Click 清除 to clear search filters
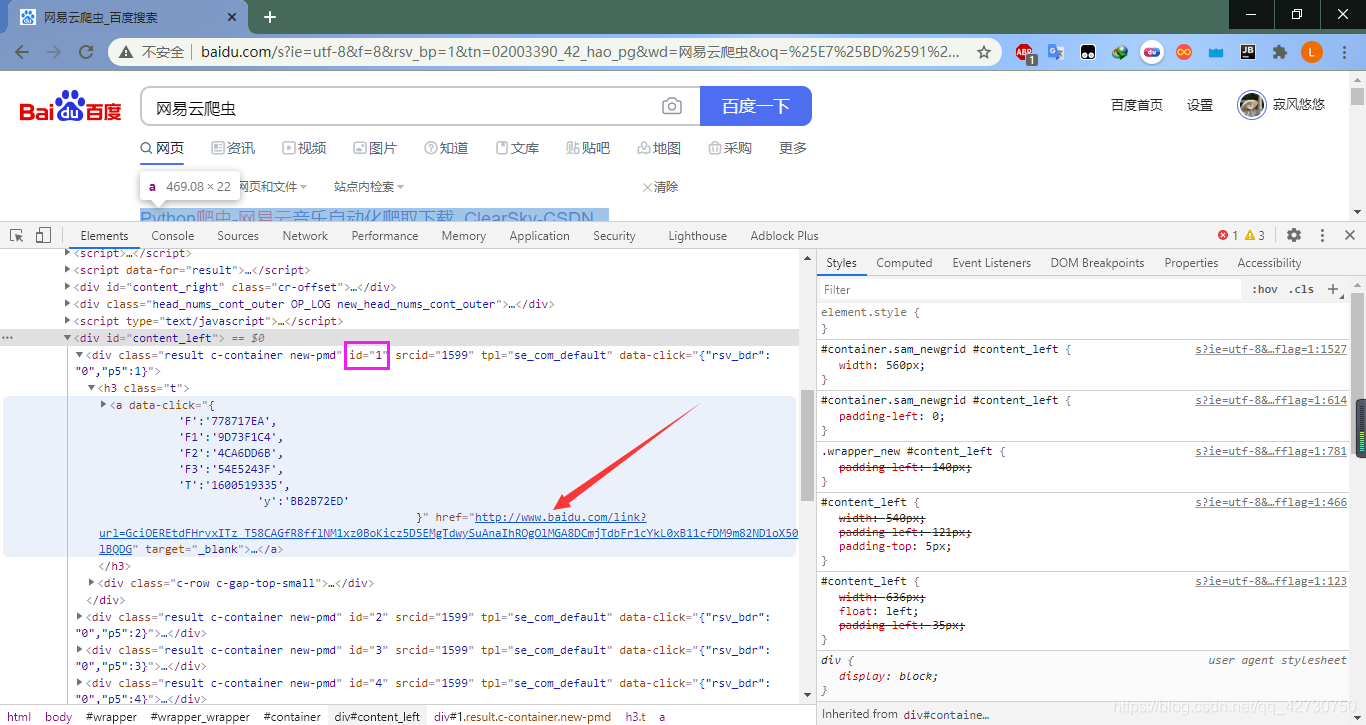The image size is (1366, 725). tap(660, 187)
